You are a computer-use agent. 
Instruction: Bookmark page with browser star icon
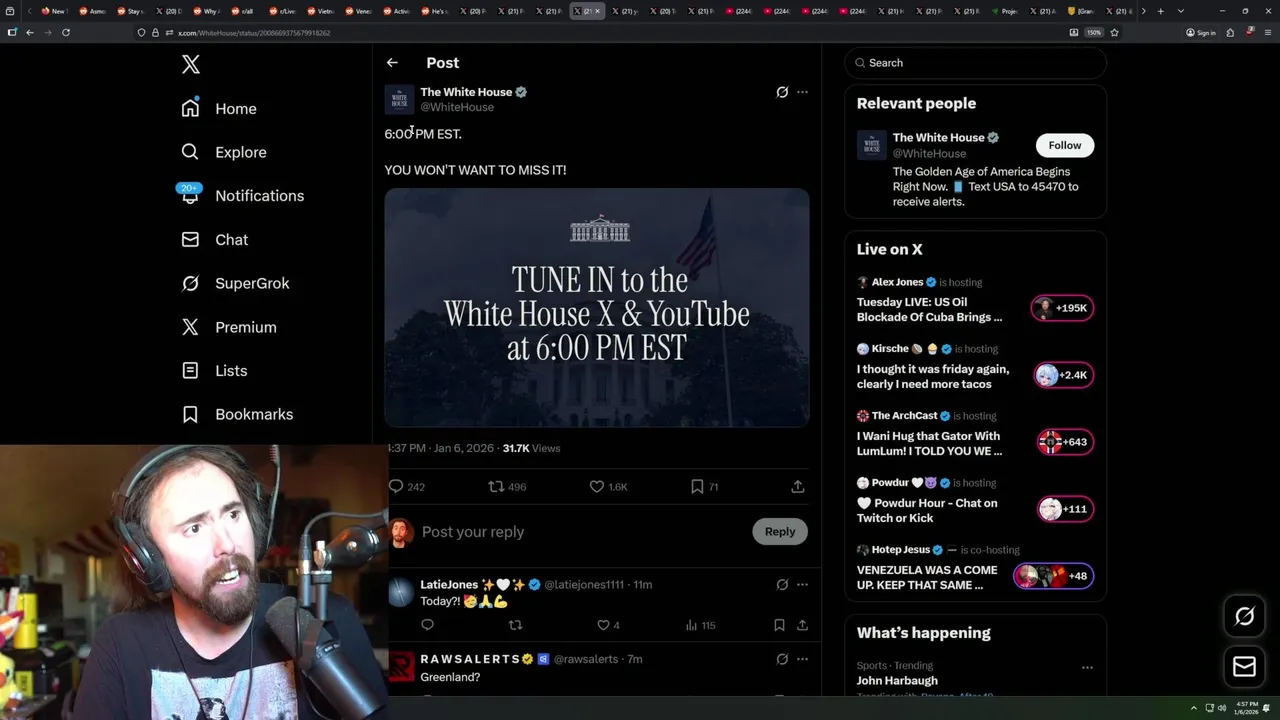tap(1114, 32)
